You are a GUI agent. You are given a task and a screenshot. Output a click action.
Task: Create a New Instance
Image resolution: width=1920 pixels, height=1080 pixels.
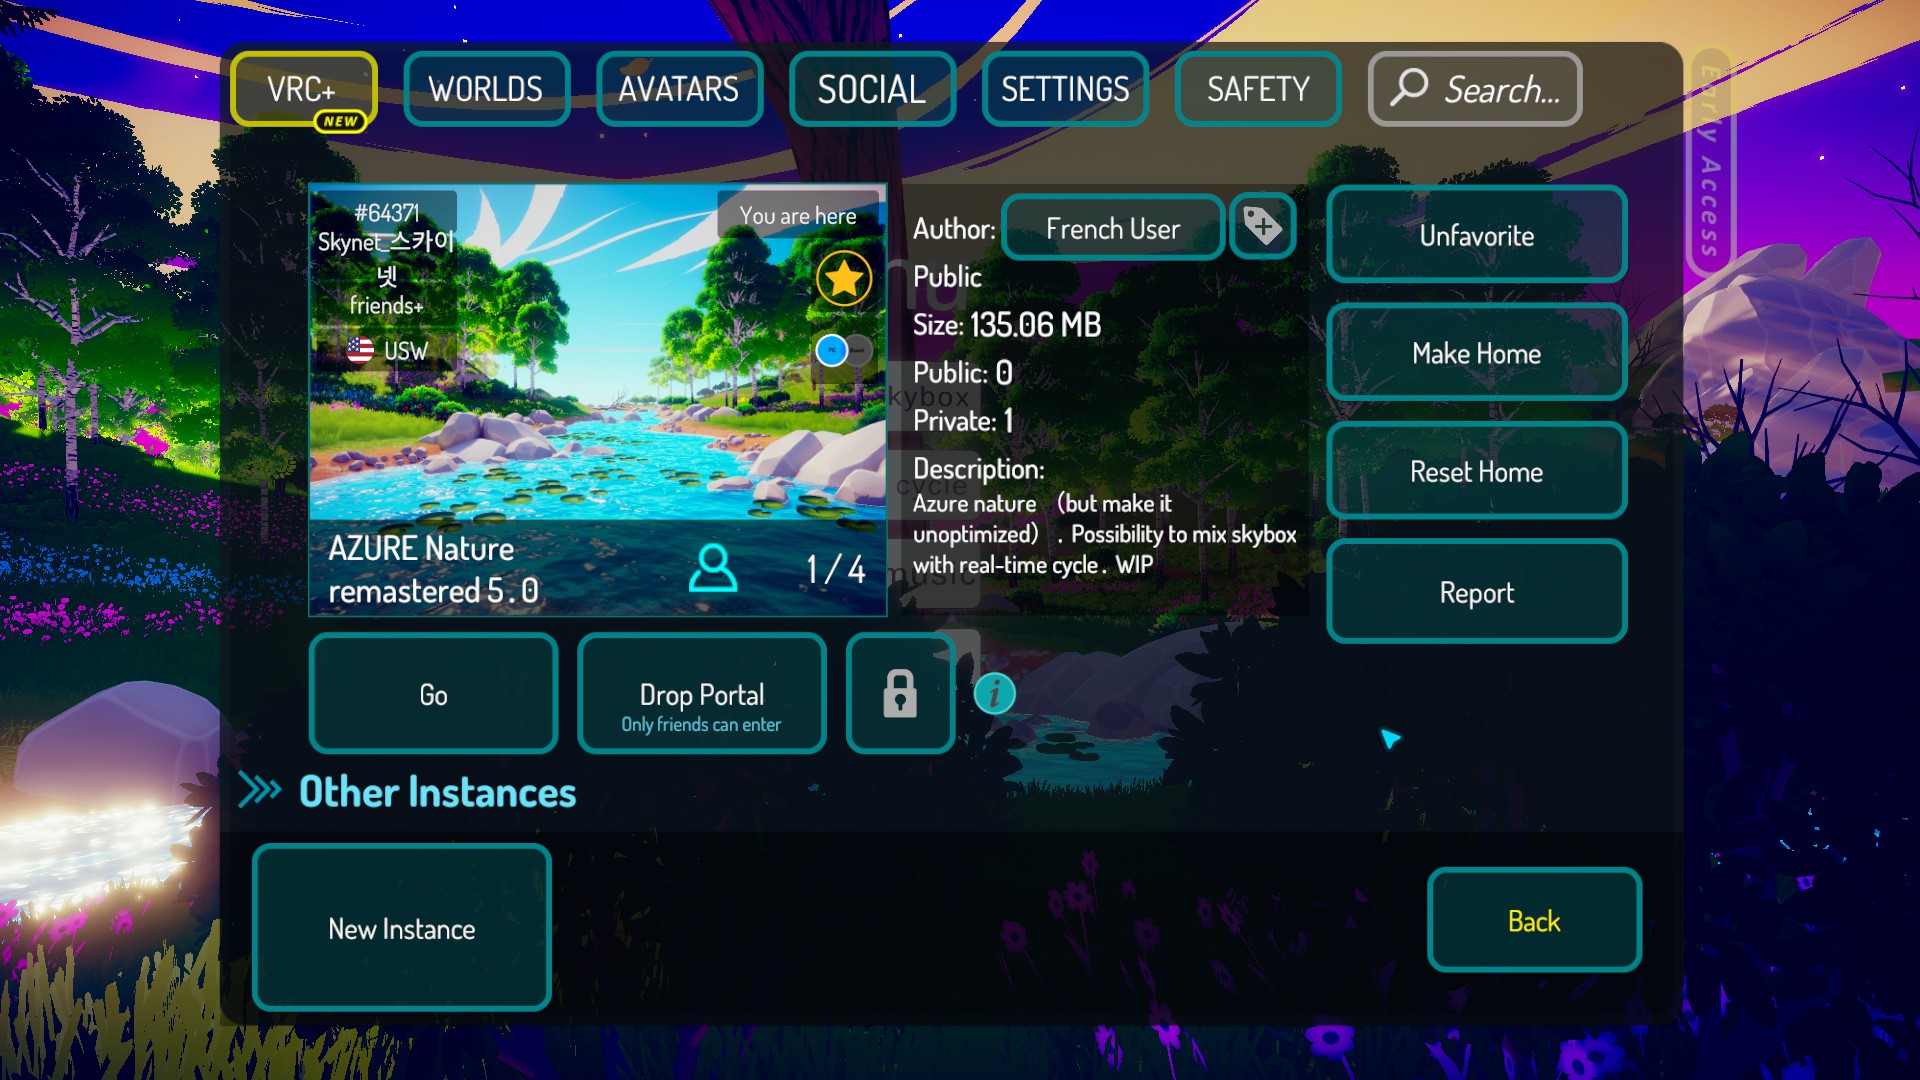point(402,928)
